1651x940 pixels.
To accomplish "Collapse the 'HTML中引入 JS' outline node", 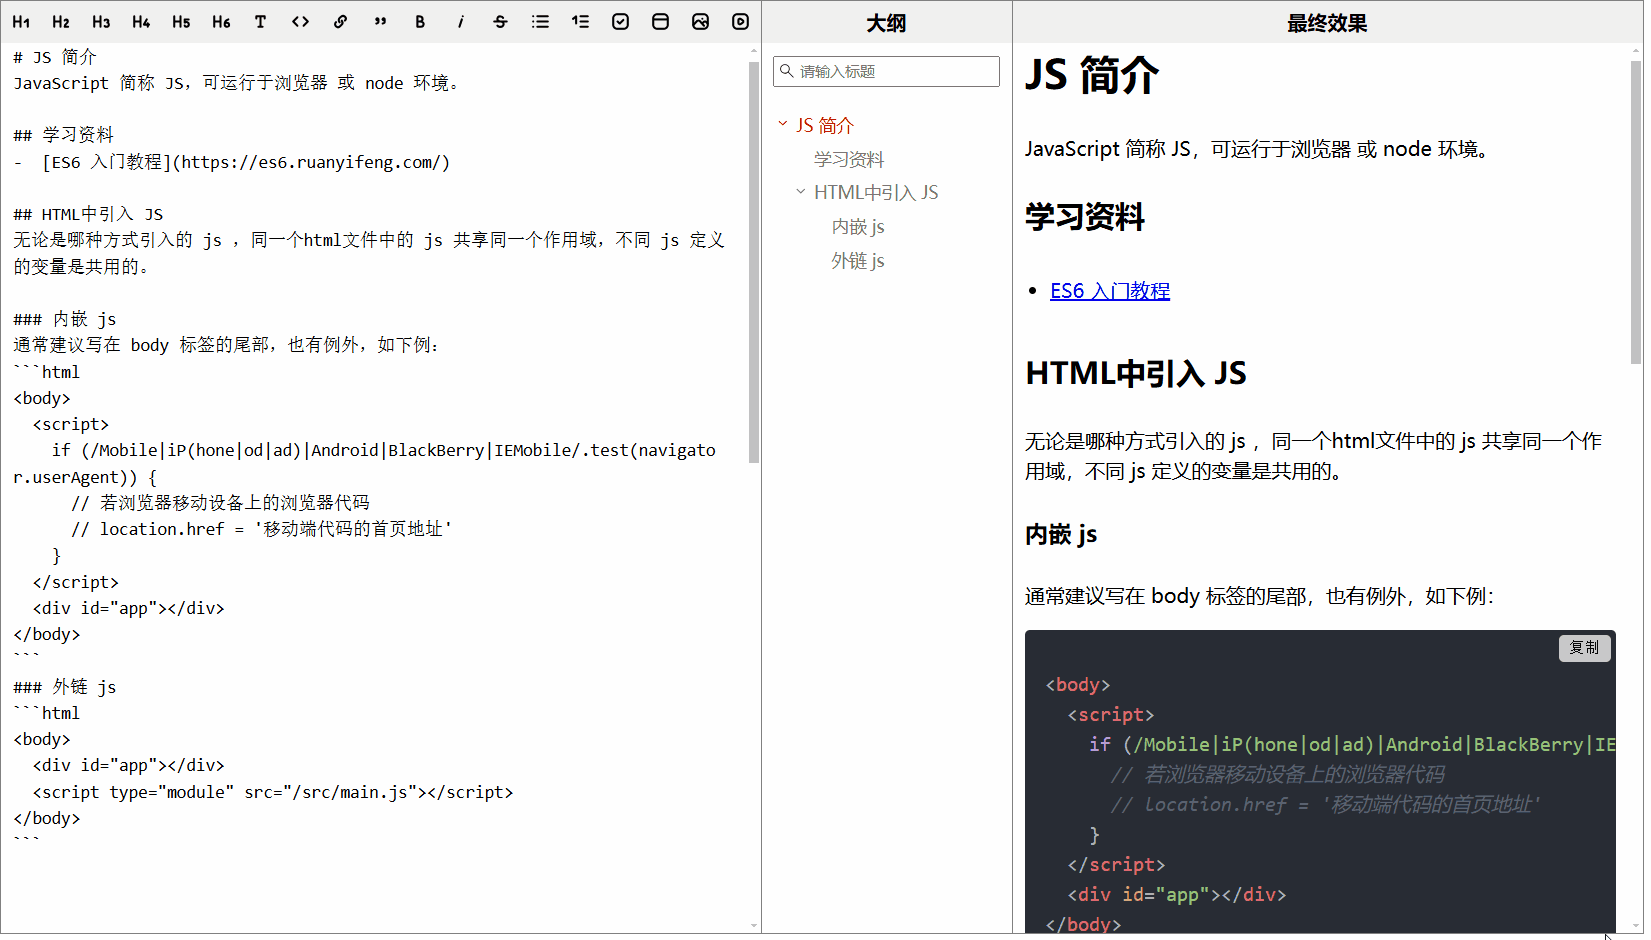I will 801,191.
